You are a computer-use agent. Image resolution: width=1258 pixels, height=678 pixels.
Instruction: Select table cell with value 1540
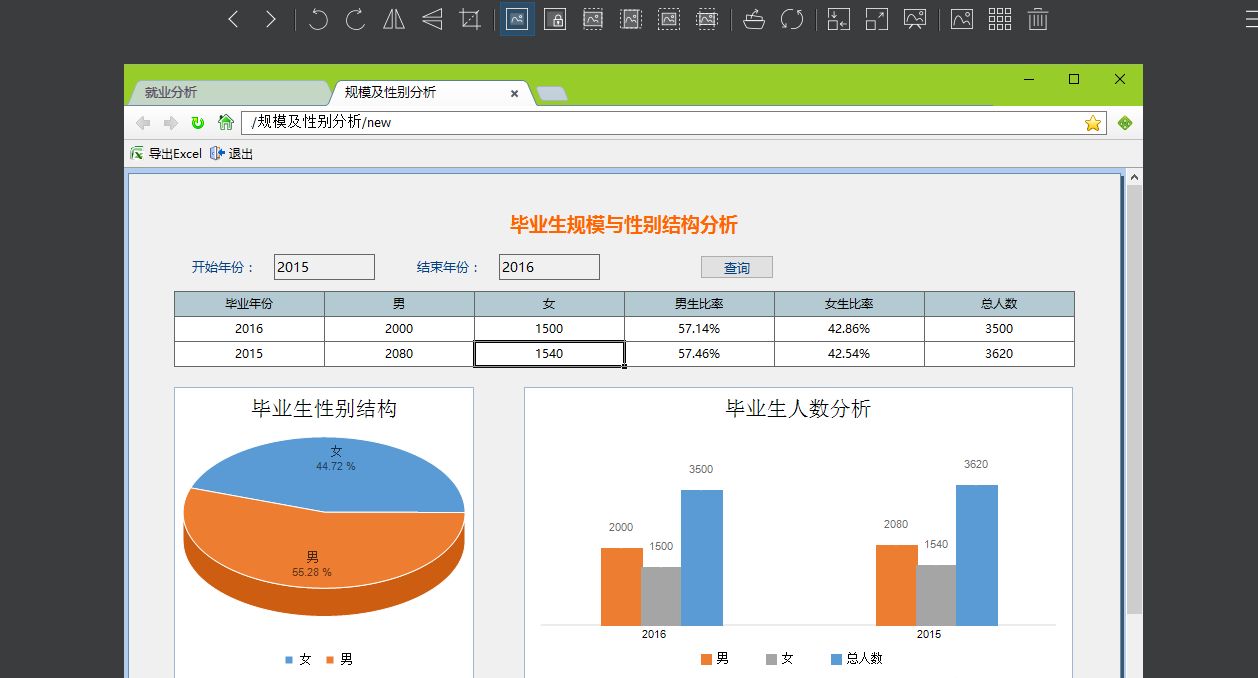tap(549, 354)
